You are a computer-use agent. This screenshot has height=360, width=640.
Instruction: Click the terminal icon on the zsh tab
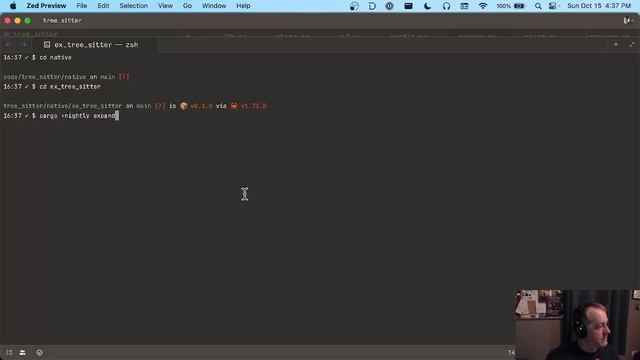(x=47, y=45)
